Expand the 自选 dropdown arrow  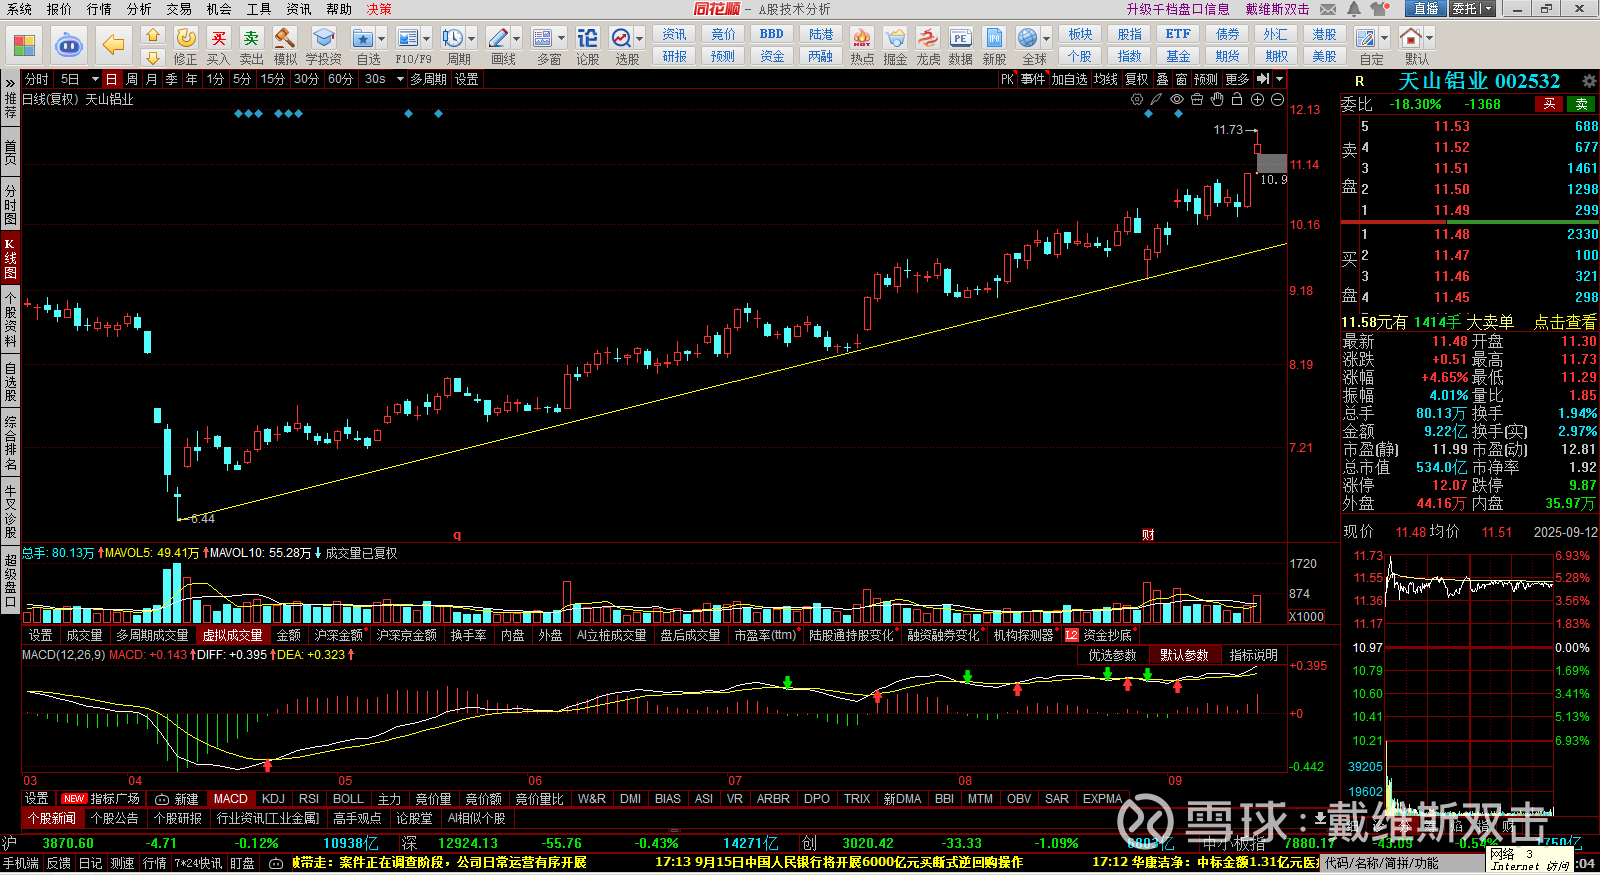pyautogui.click(x=383, y=39)
